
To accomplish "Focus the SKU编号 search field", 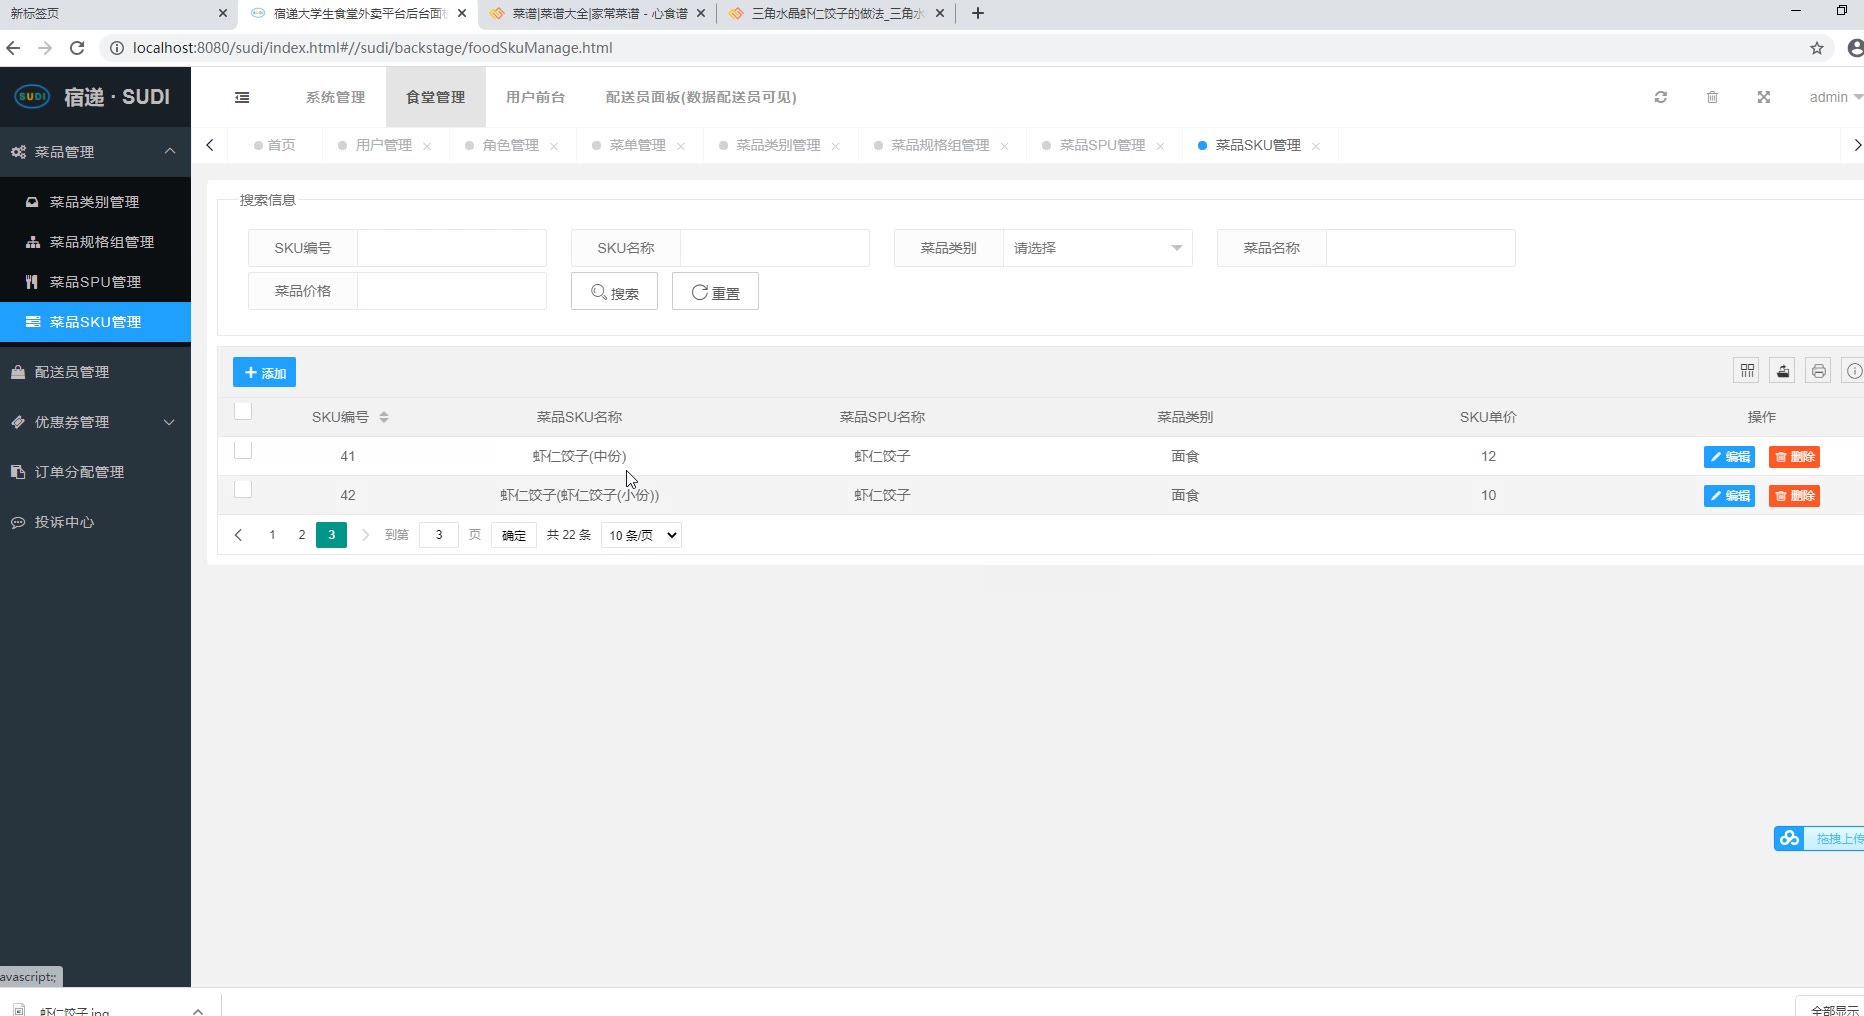I will (x=452, y=248).
